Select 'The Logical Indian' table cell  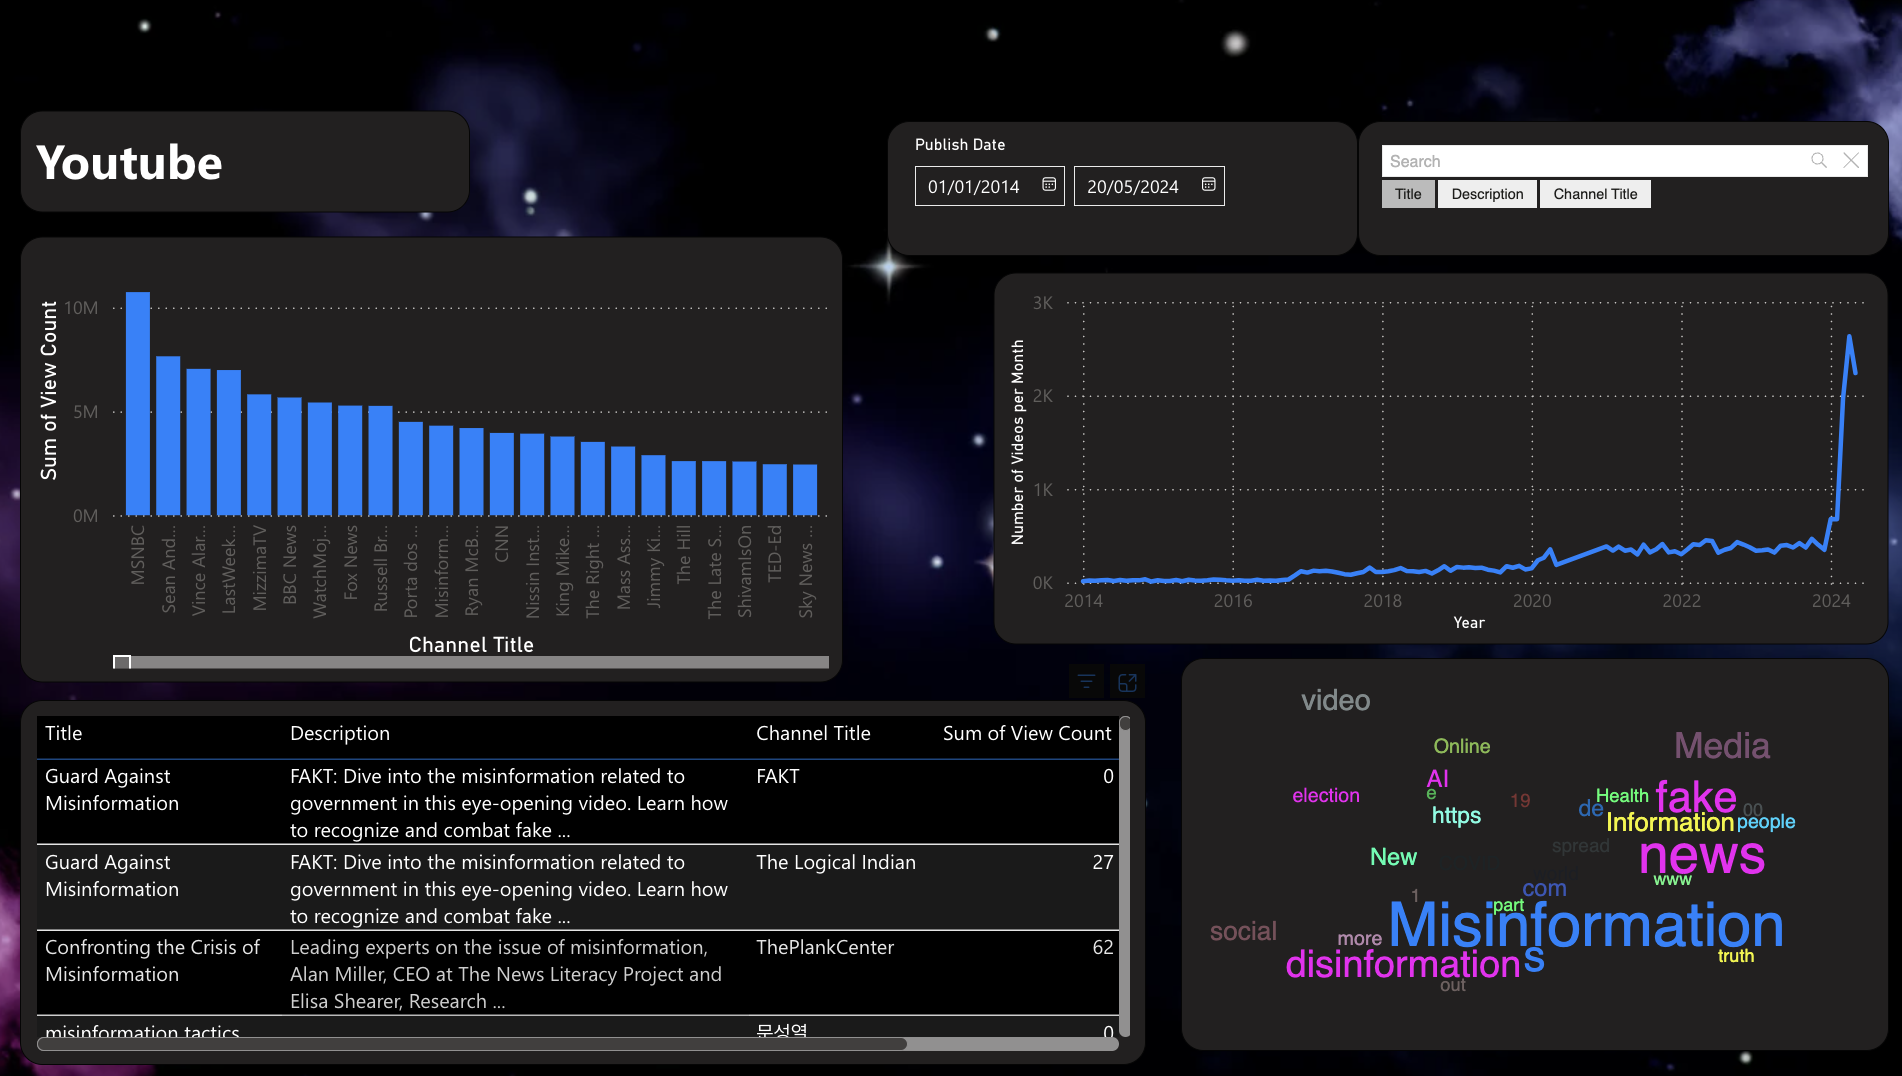tap(836, 863)
